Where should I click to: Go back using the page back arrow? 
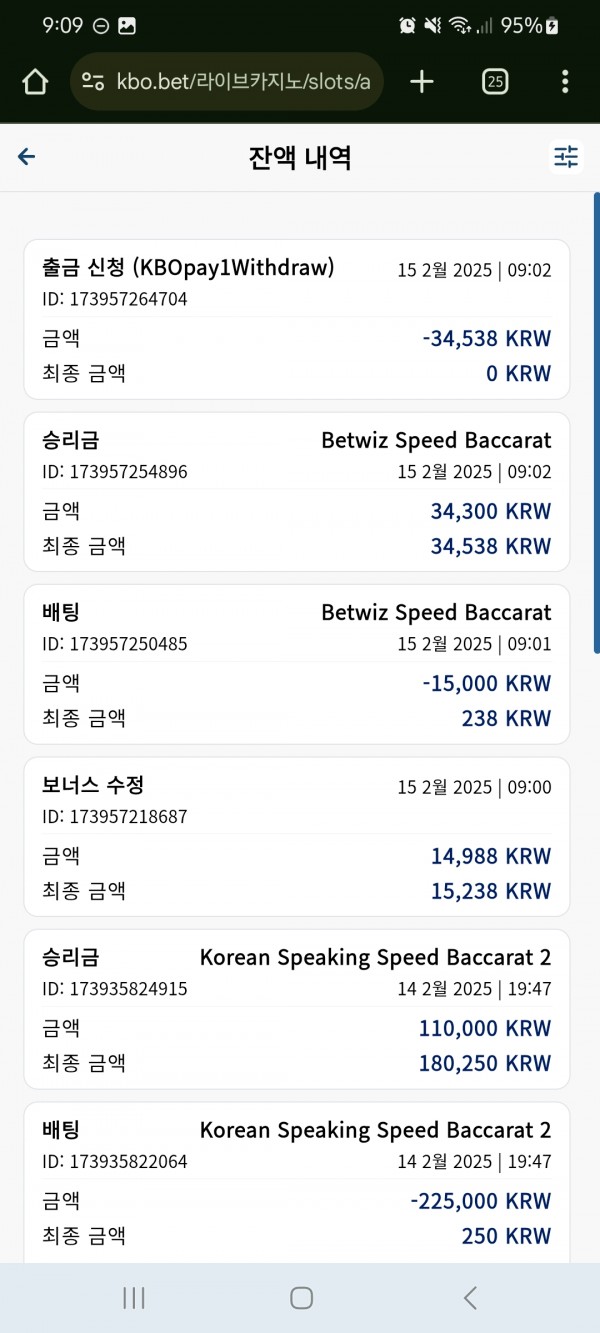tap(27, 157)
